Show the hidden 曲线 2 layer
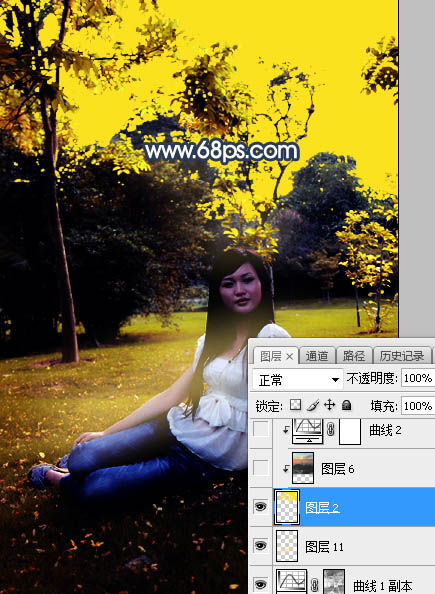Image resolution: width=435 pixels, height=594 pixels. [x=261, y=430]
